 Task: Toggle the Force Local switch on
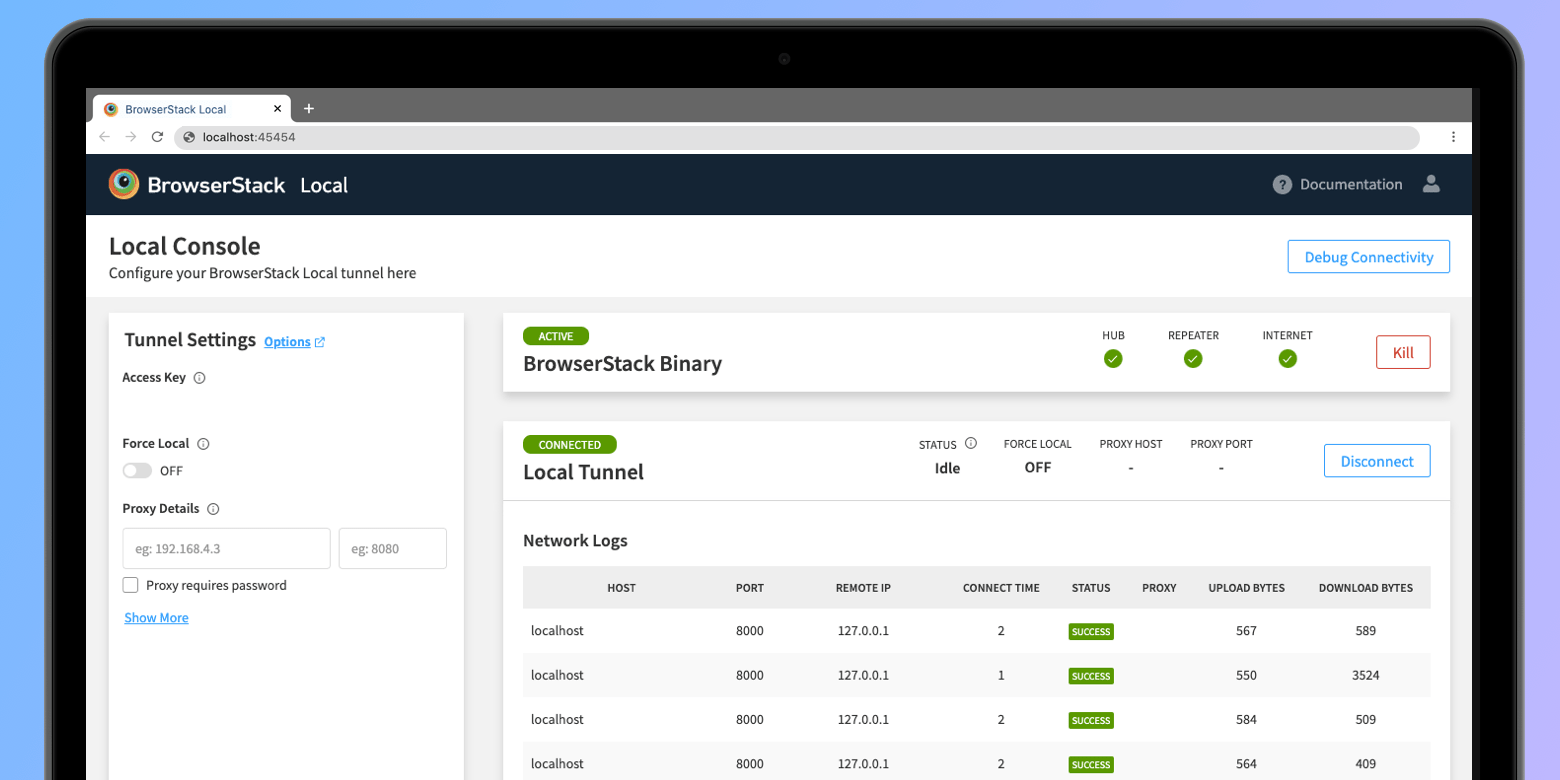click(137, 471)
